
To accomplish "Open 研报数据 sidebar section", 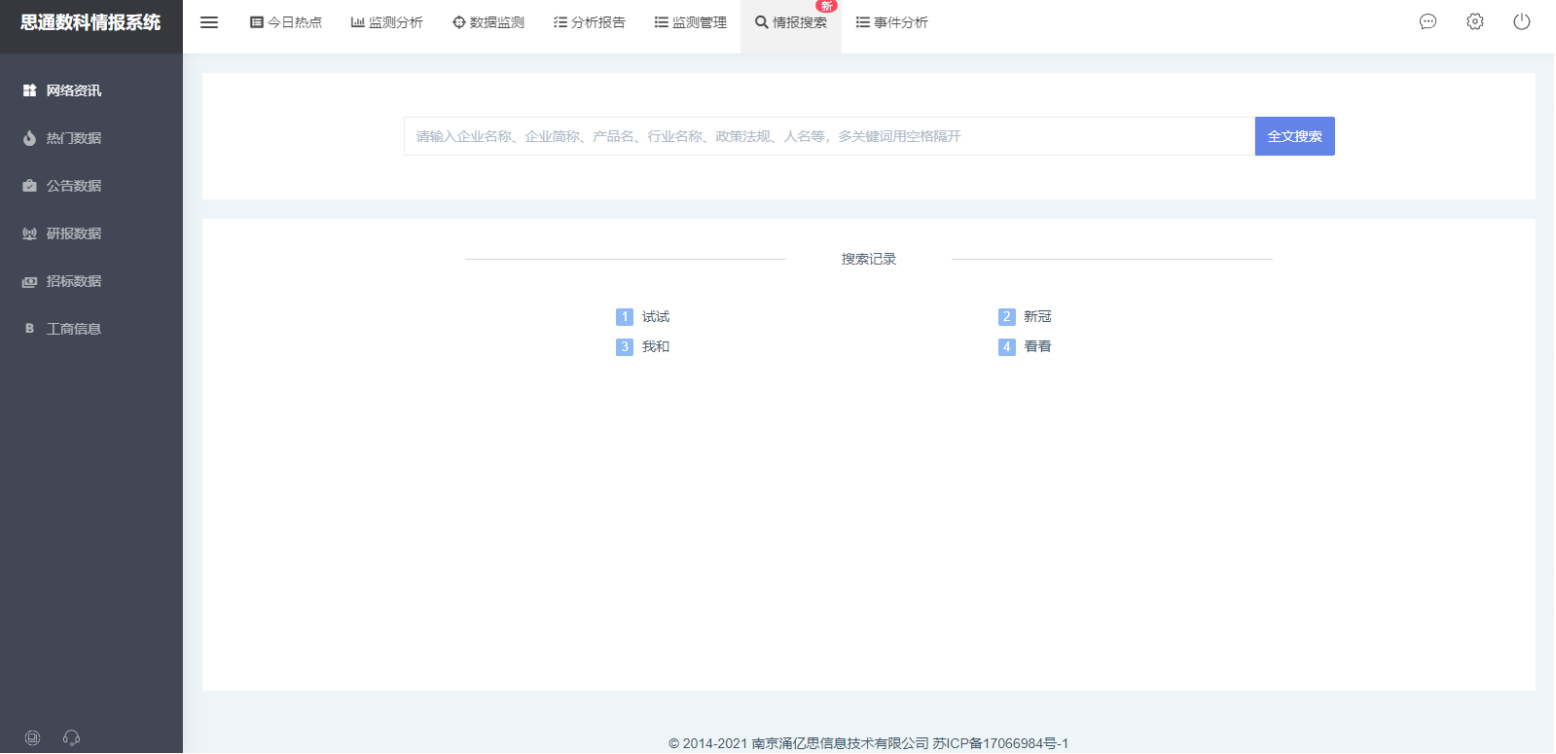I will point(73,233).
